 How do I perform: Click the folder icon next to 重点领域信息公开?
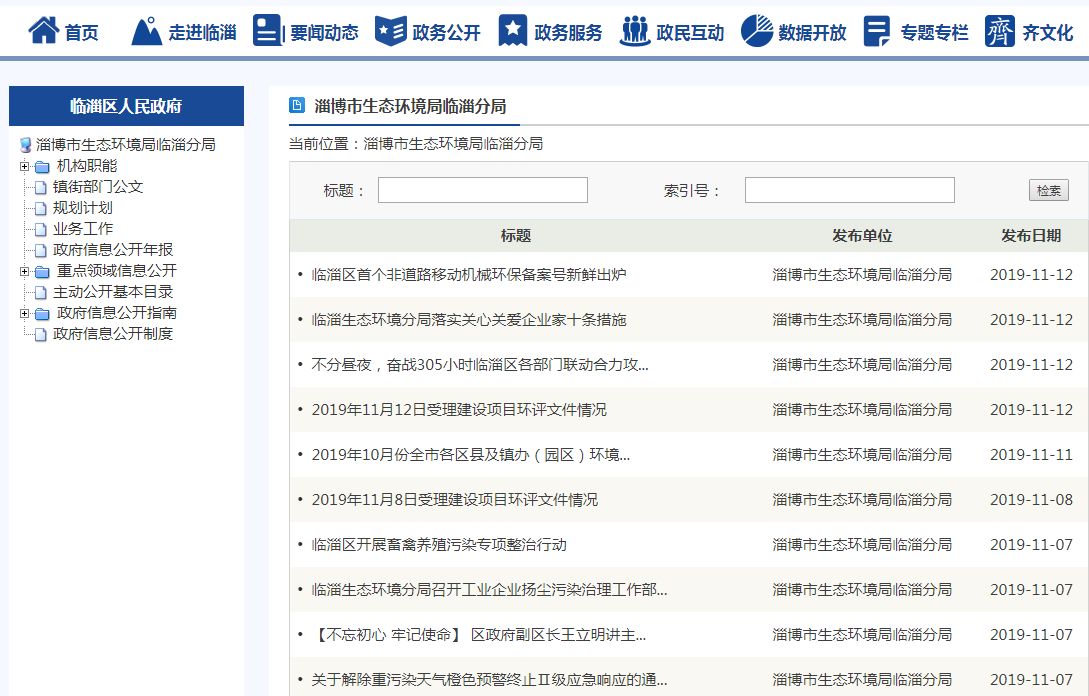(x=42, y=272)
